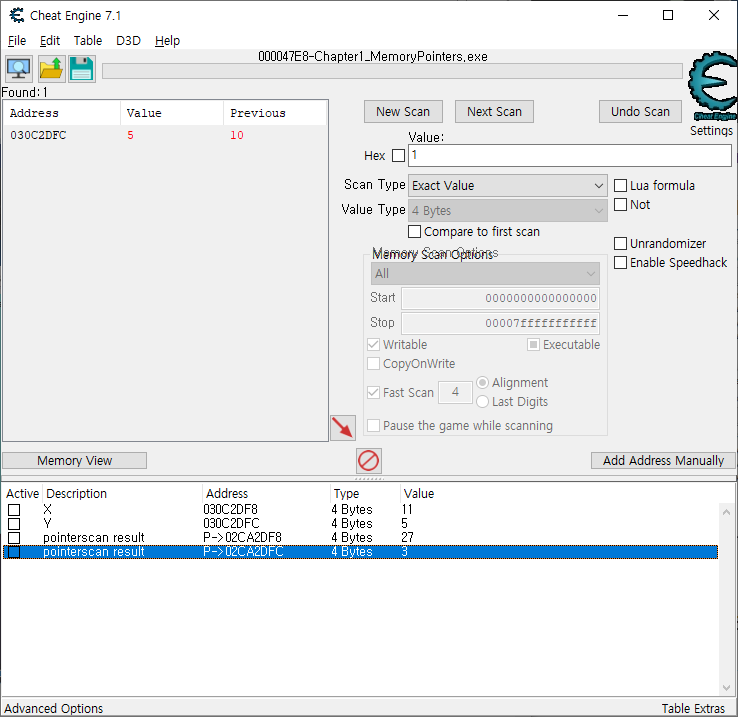738x717 pixels.
Task: Enable the Hex checkbox
Action: click(x=398, y=155)
